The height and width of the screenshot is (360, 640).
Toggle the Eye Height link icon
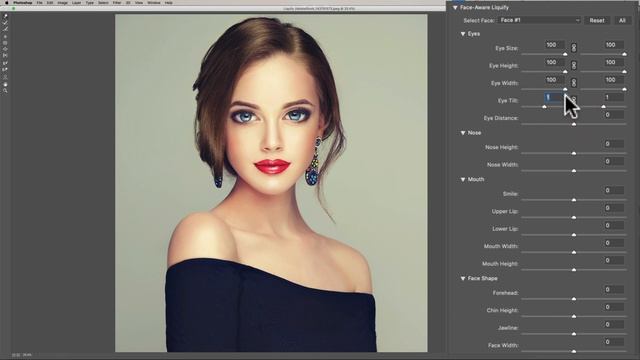573,65
